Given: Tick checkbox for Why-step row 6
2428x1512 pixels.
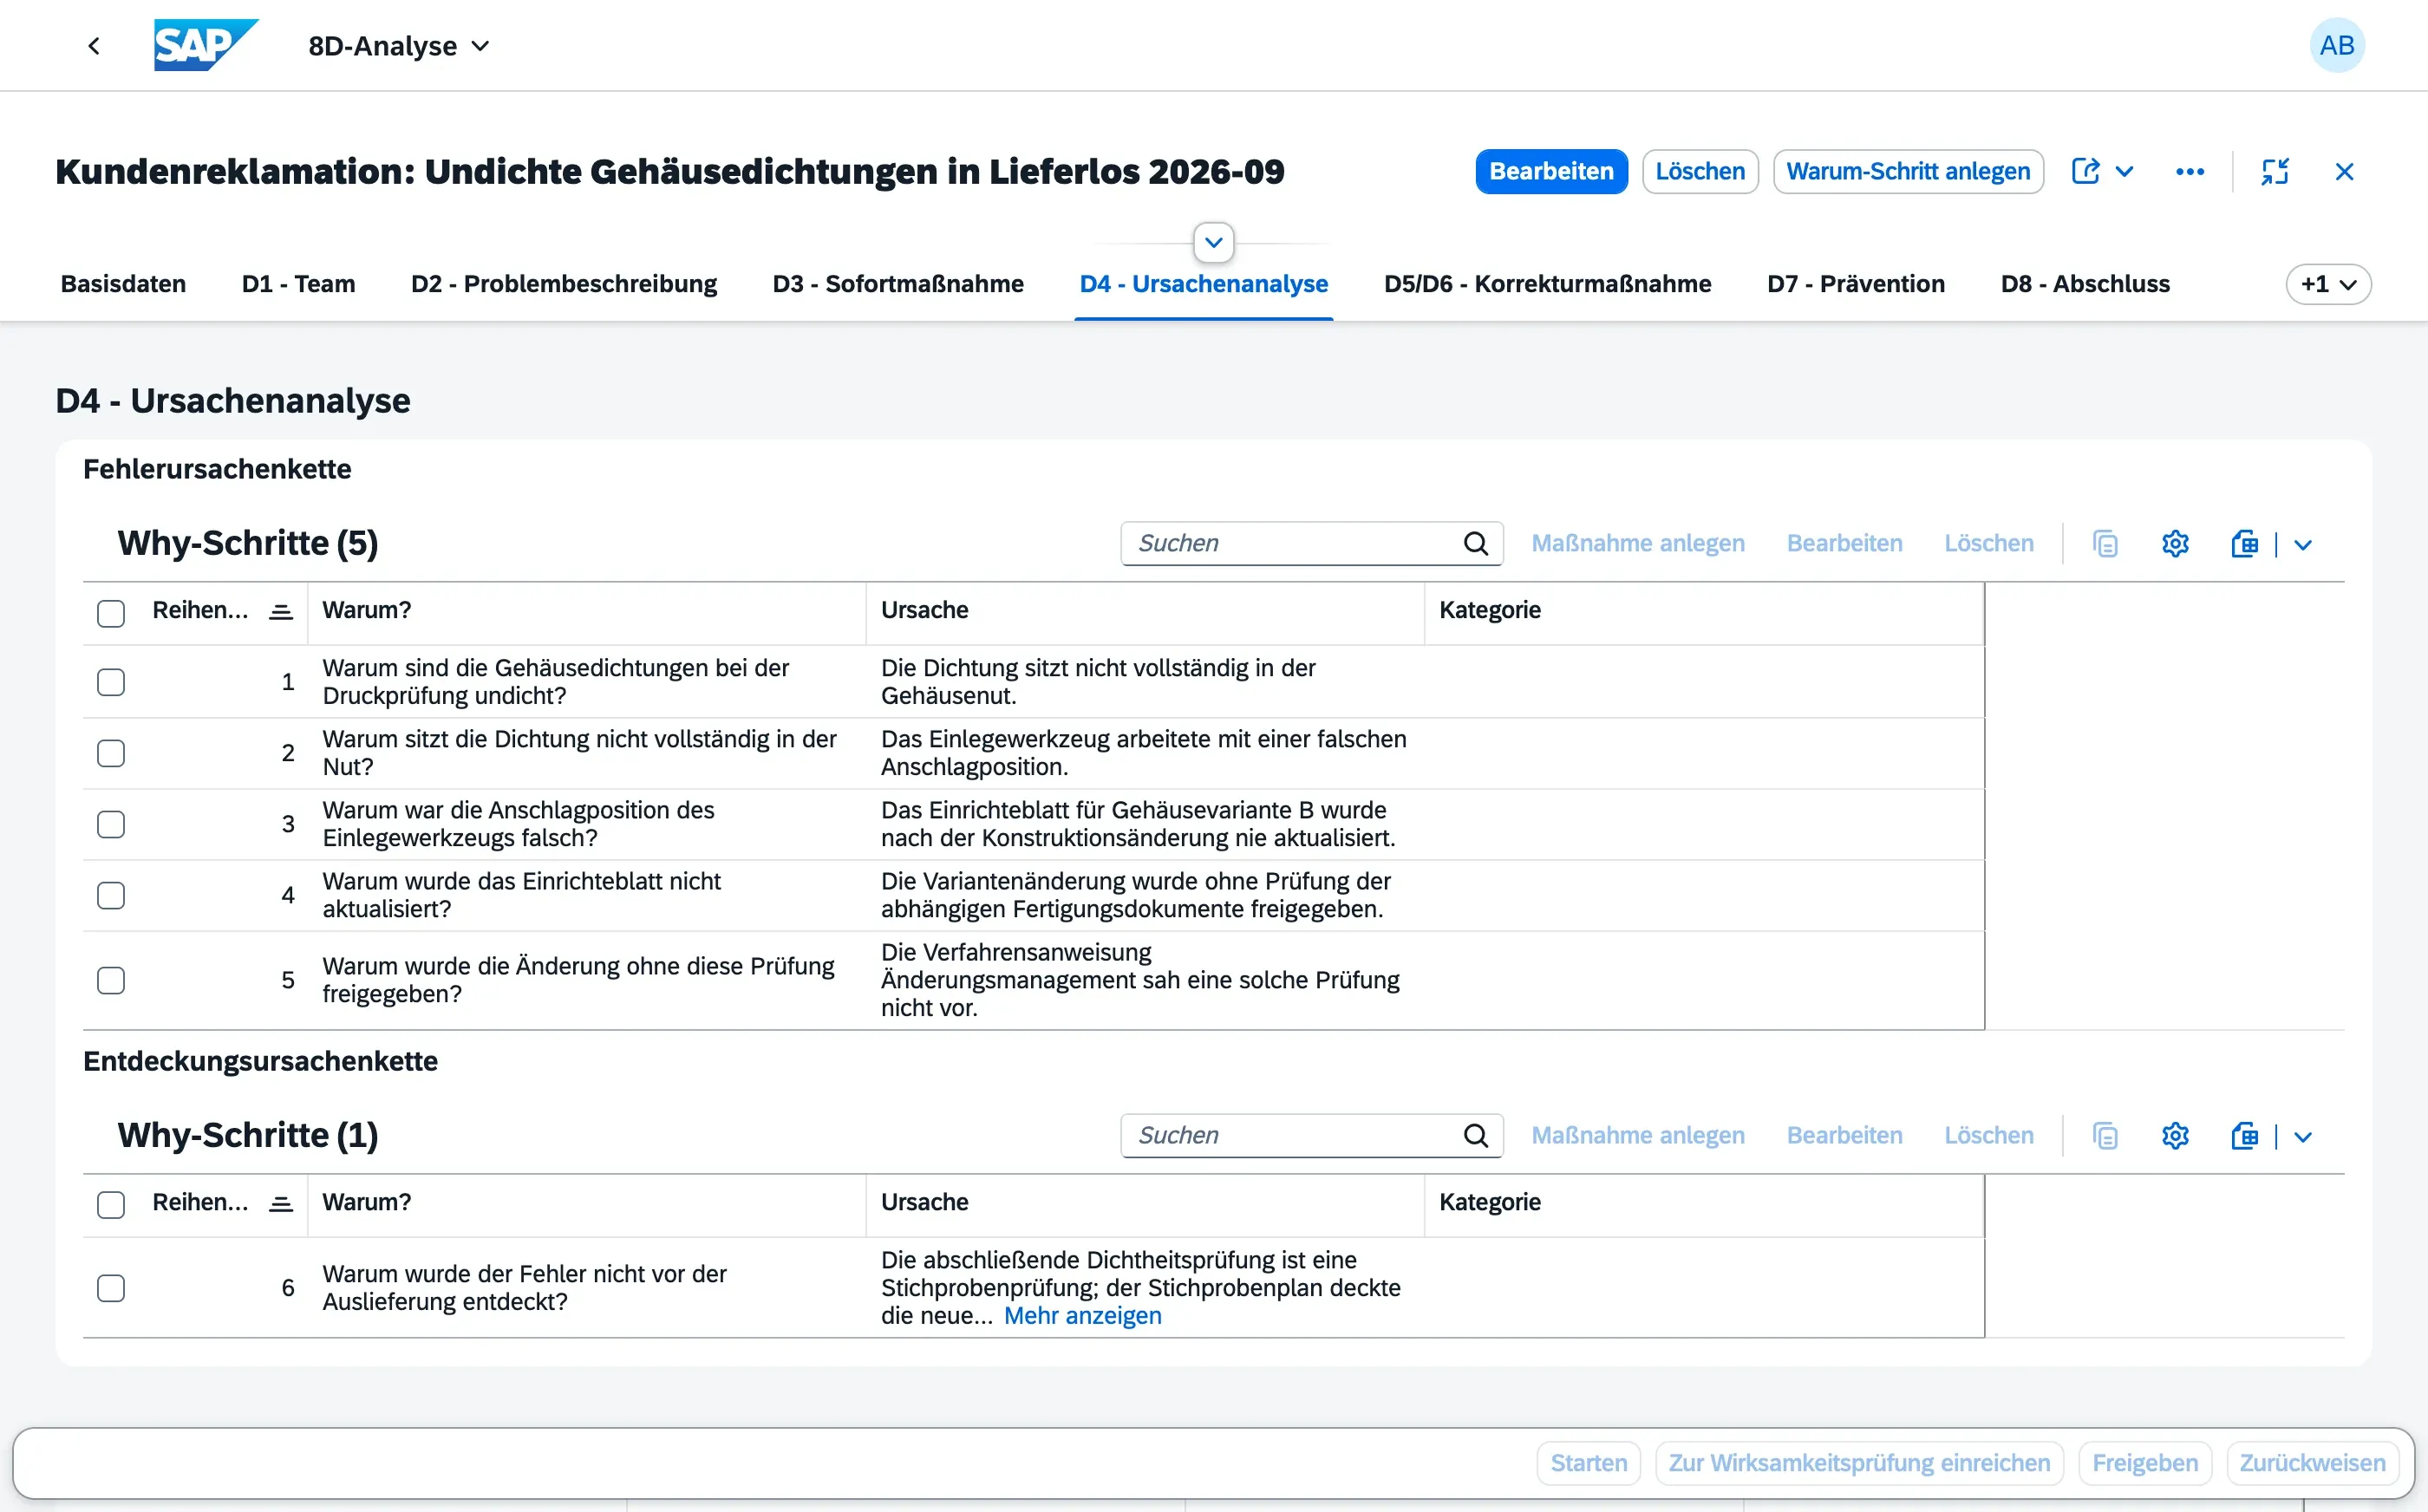Looking at the screenshot, I should (111, 1288).
